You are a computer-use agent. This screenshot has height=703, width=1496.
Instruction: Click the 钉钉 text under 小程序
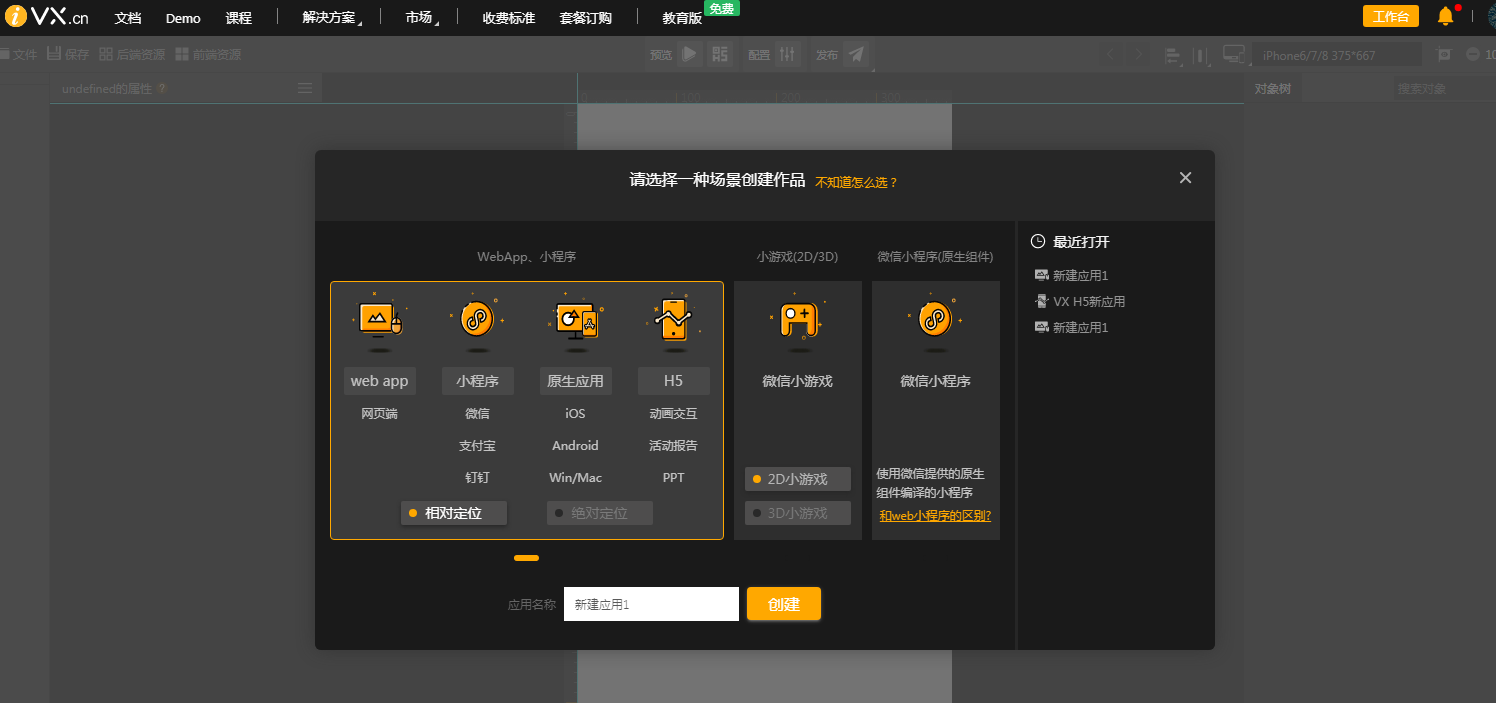pyautogui.click(x=477, y=477)
